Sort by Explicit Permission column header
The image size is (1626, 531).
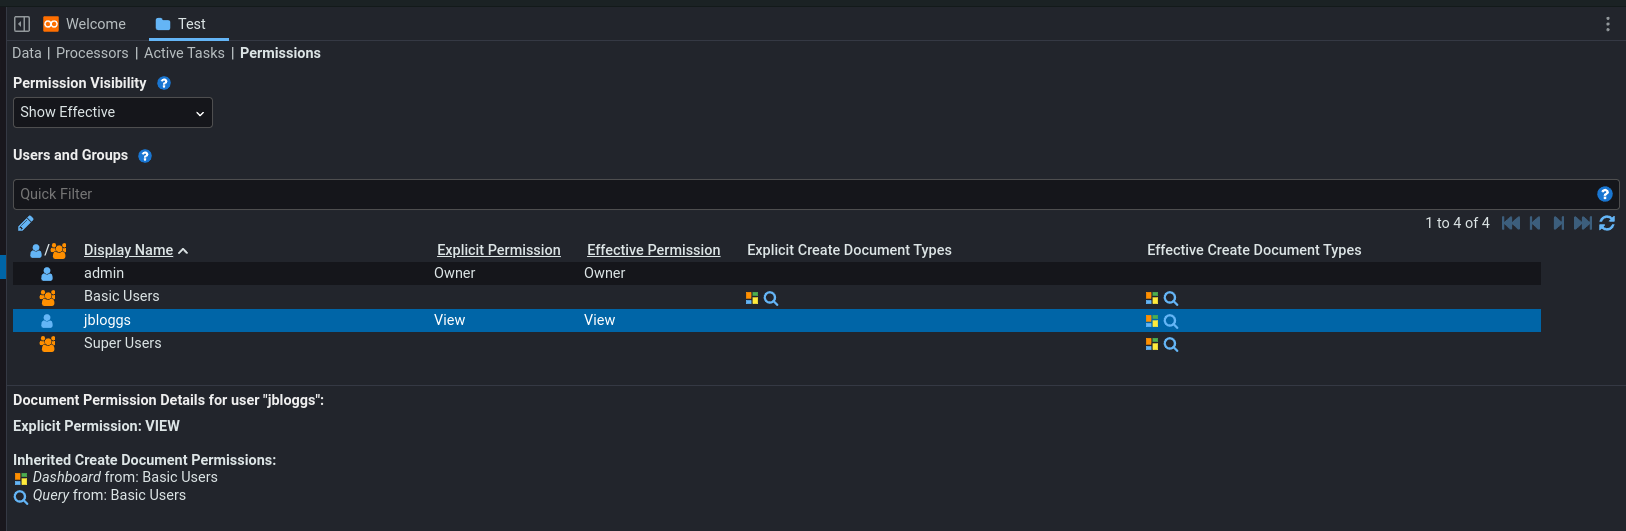click(499, 250)
